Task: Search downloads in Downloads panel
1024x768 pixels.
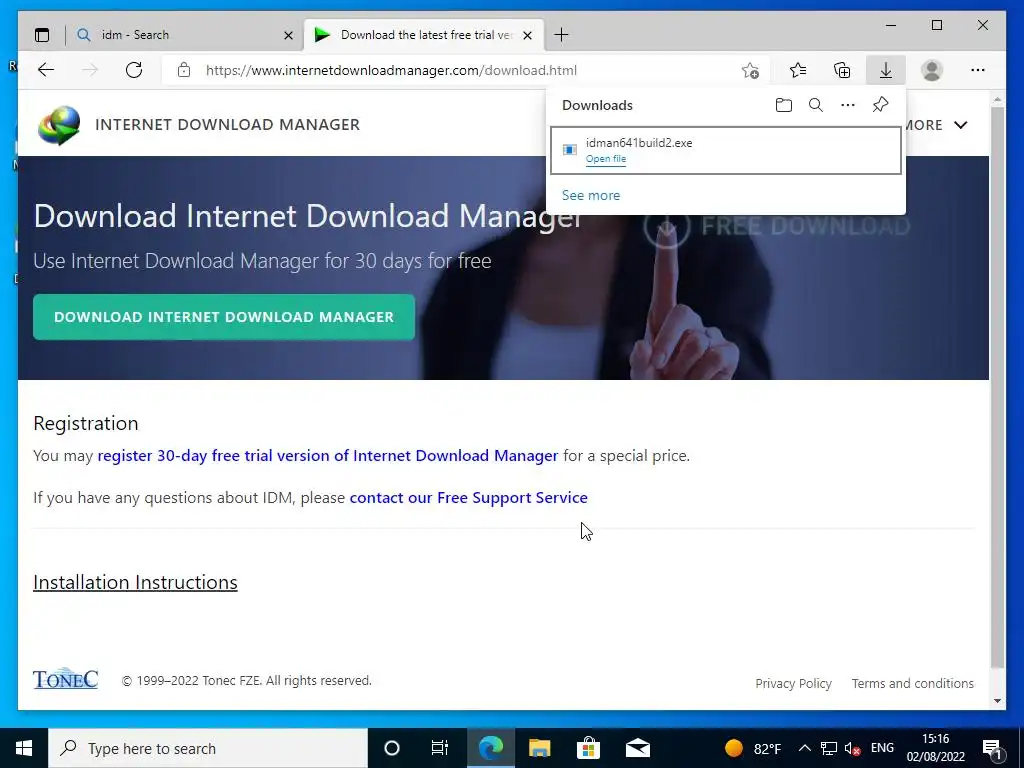Action: point(816,105)
